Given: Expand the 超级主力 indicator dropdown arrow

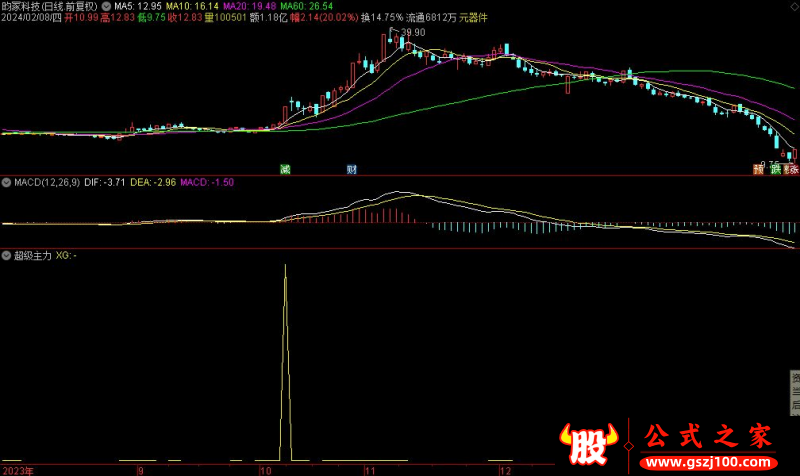Looking at the screenshot, I should [6, 256].
